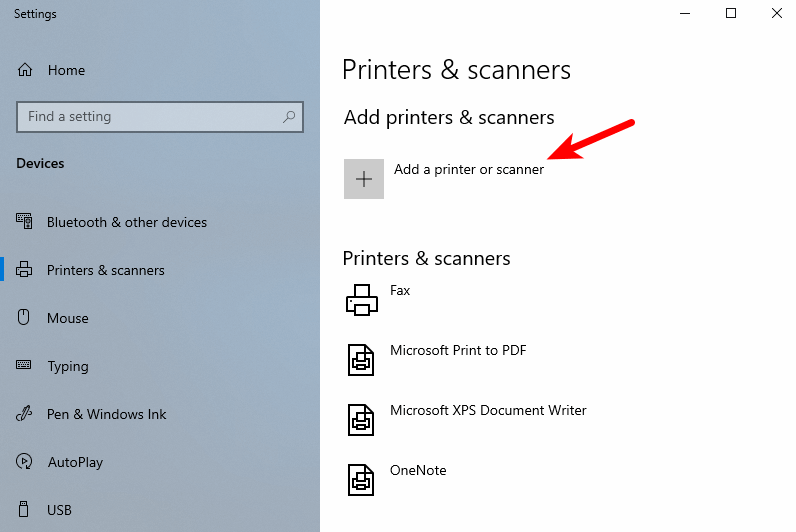Select the OneNote printer entry text
Screen dimensions: 796x532
(x=418, y=470)
